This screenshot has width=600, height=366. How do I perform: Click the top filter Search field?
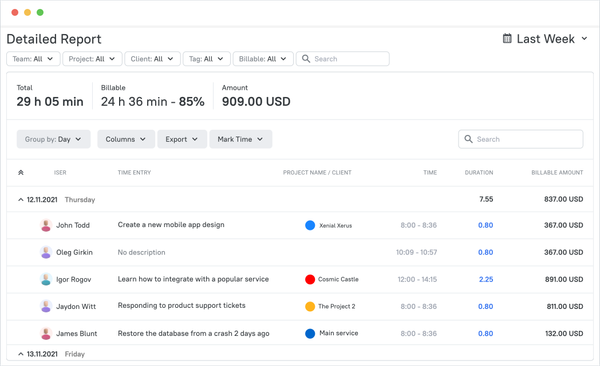pyautogui.click(x=342, y=59)
